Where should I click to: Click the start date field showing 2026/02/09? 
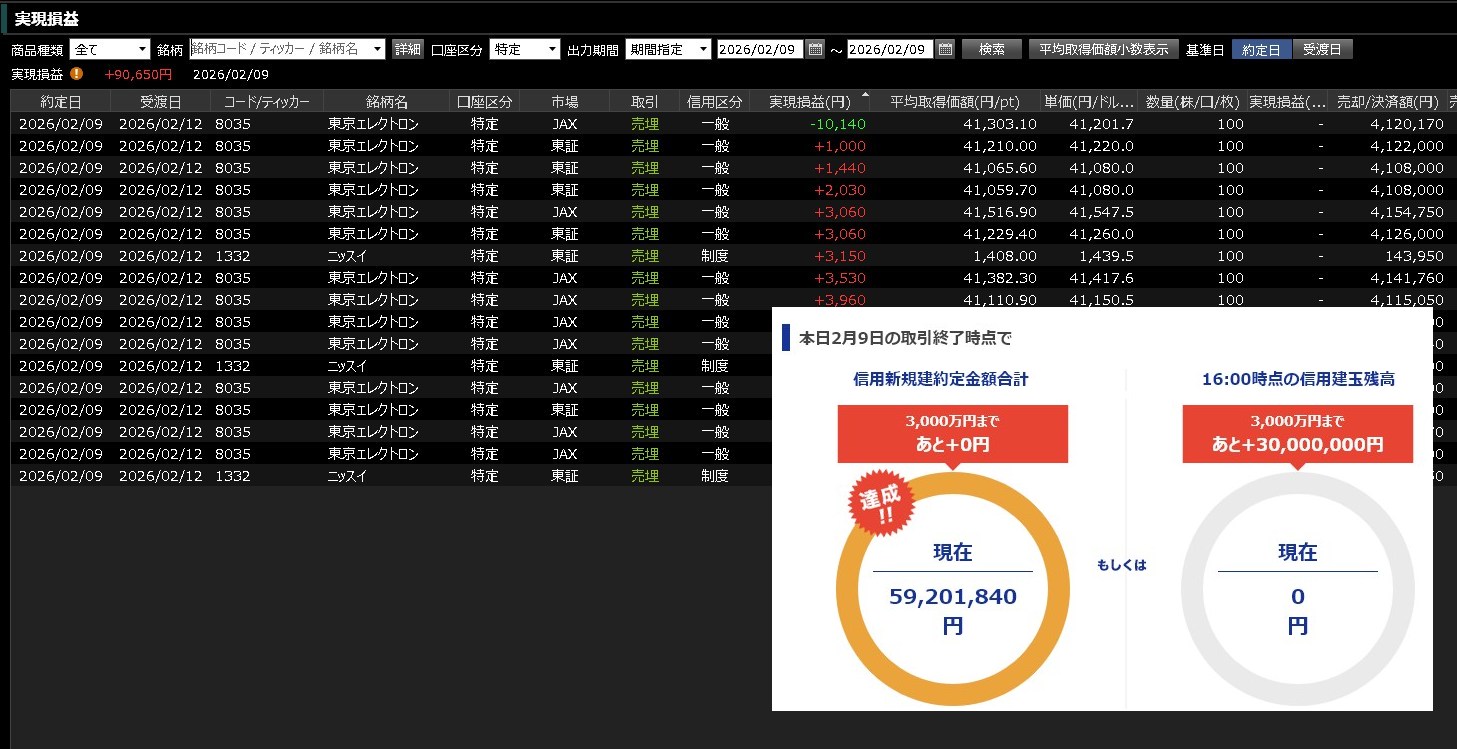tap(760, 49)
